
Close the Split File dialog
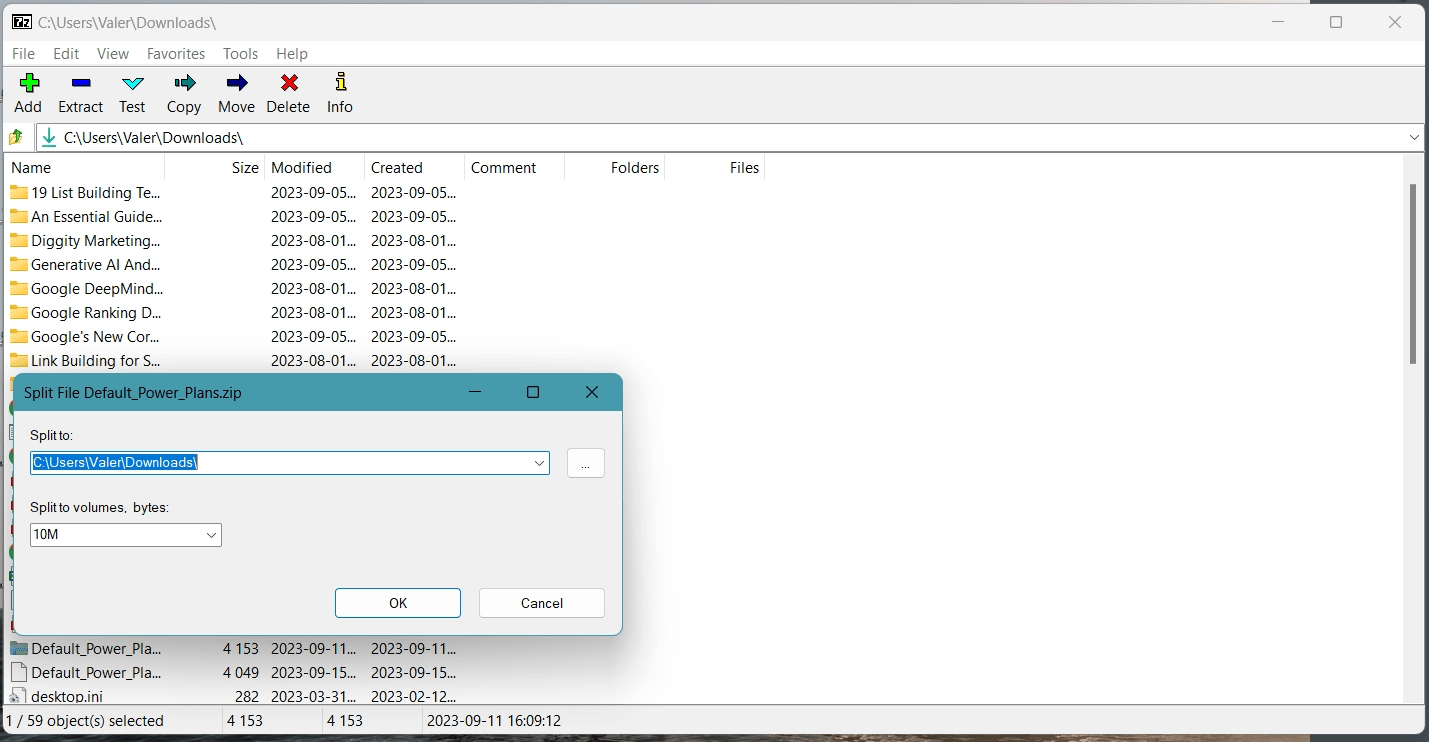(x=592, y=392)
